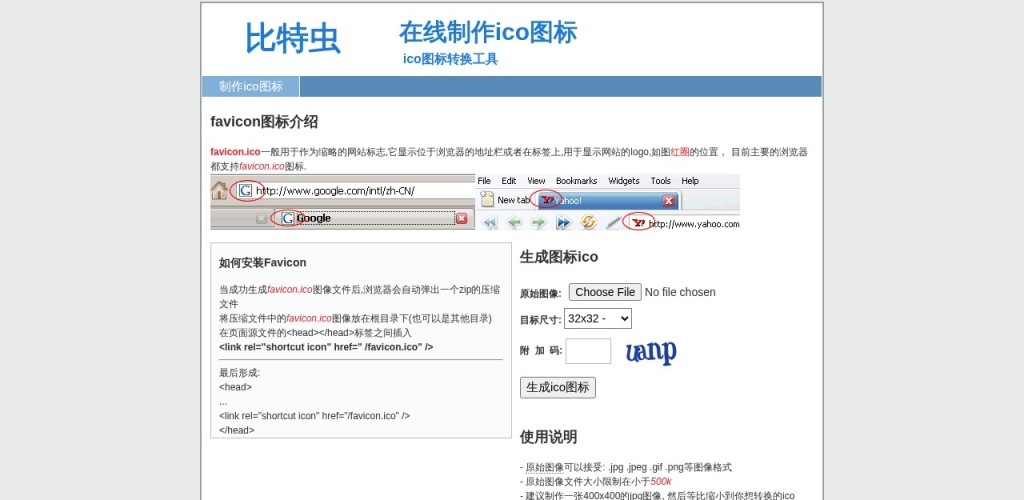Screen dimensions: 1024x500
Task: Click the New tab page icon
Action: pos(488,200)
